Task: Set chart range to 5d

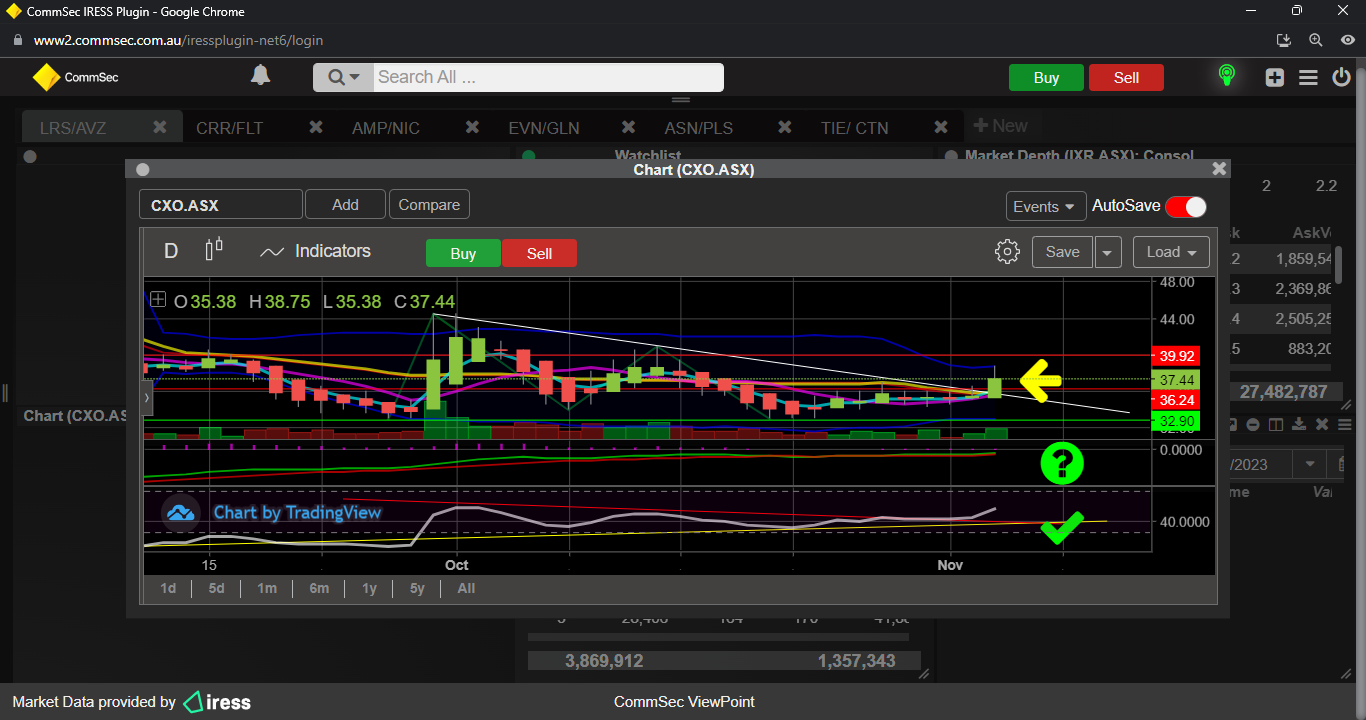Action: [x=216, y=588]
